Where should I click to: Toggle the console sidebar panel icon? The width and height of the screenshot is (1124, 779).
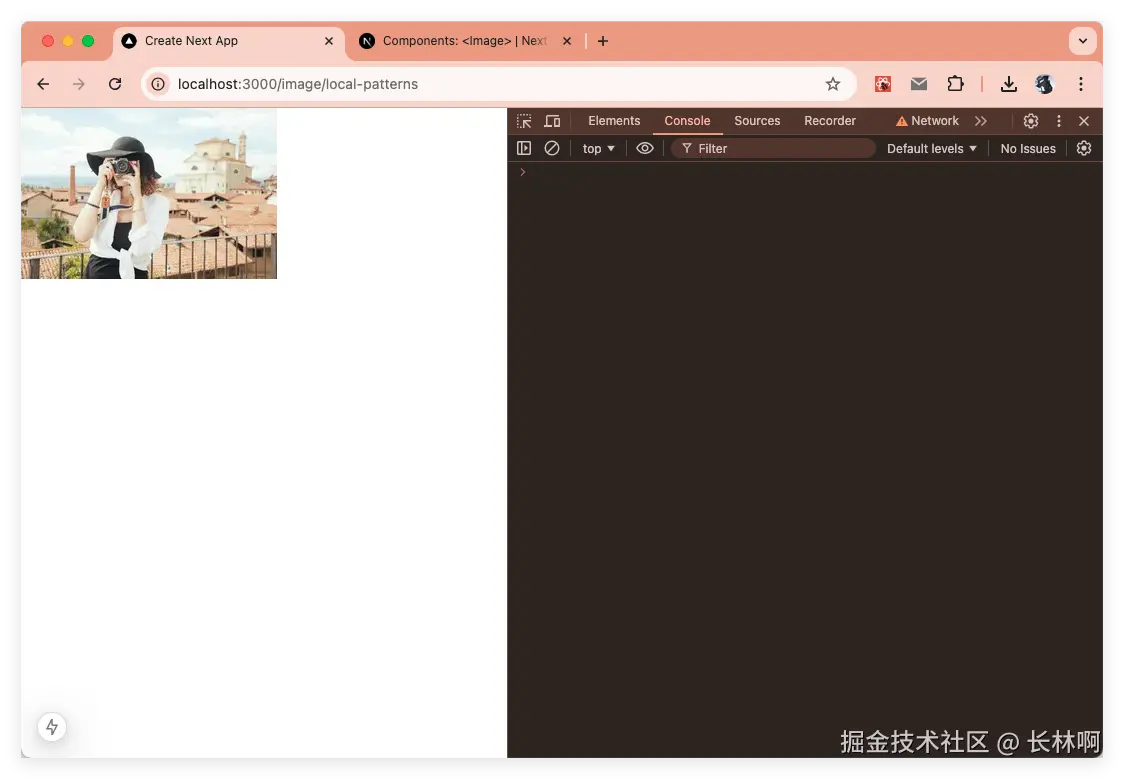pyautogui.click(x=524, y=148)
